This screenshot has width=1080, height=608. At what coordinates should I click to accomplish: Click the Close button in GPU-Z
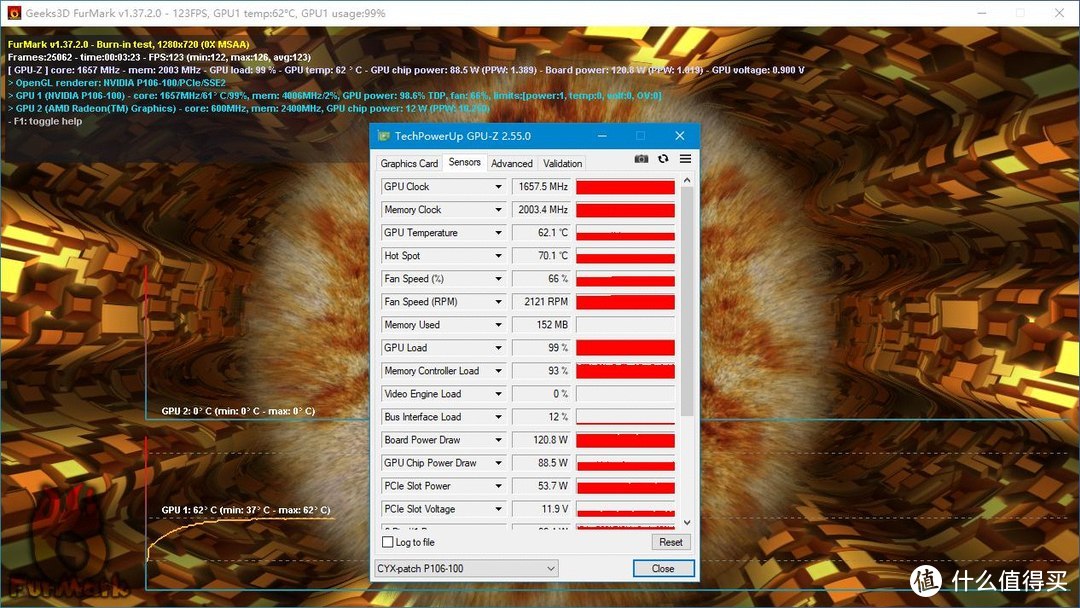pyautogui.click(x=663, y=569)
